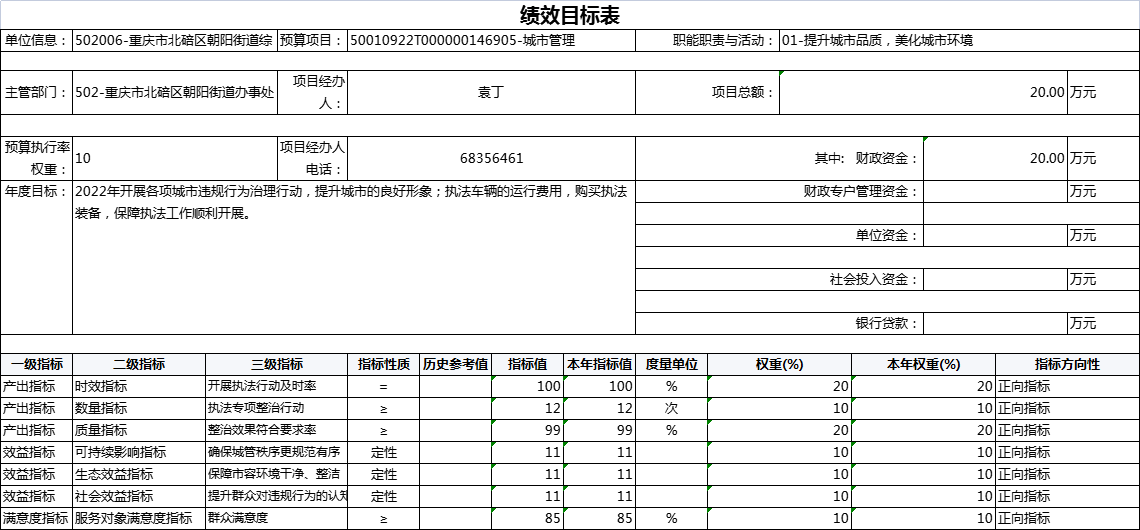The image size is (1140, 530).
Task: Click the 主管部门 value cell 502-重庆市北碚区朝阳街道办事处
Action: [x=174, y=92]
